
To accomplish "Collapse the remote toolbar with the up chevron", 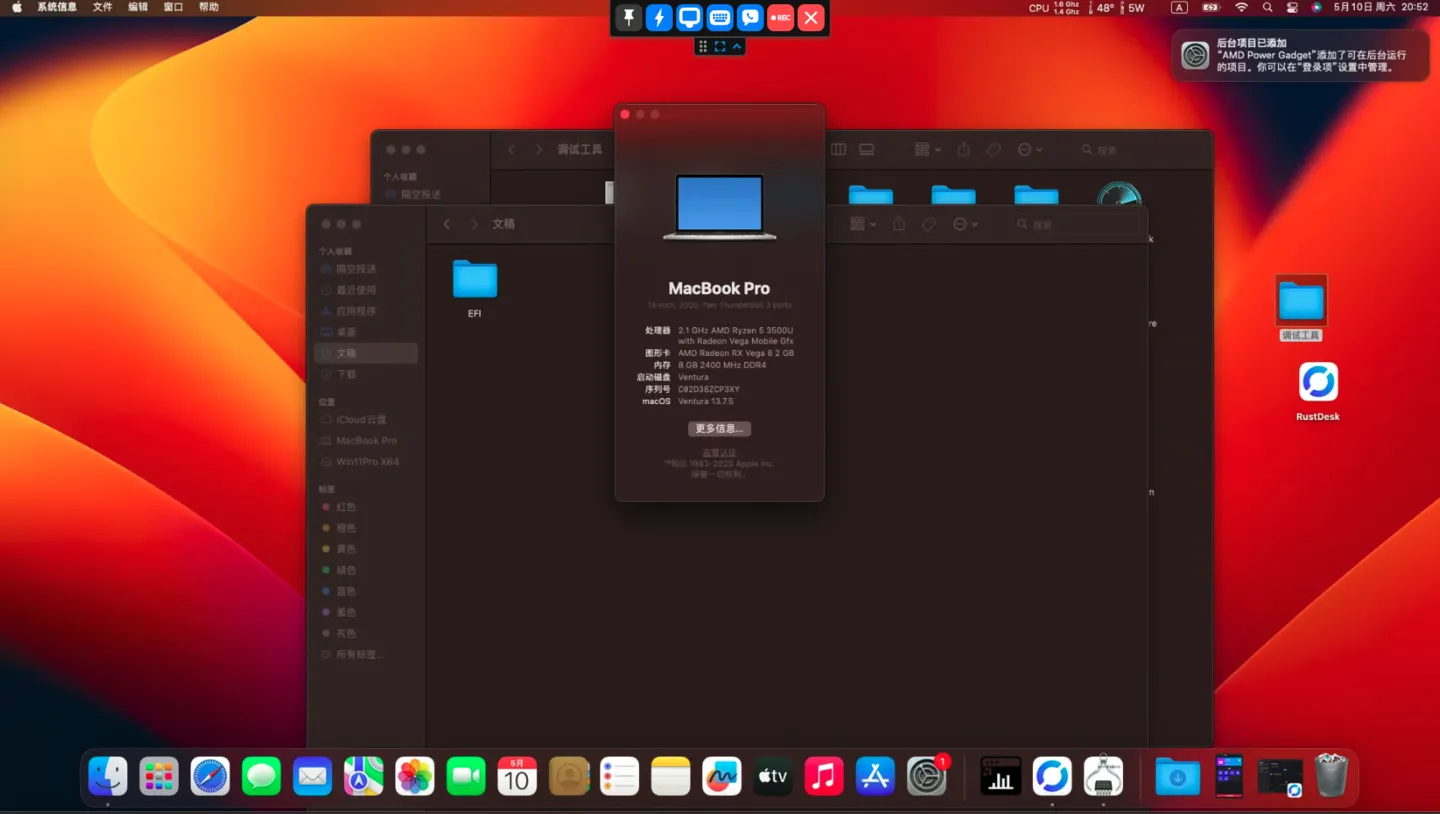I will [737, 46].
